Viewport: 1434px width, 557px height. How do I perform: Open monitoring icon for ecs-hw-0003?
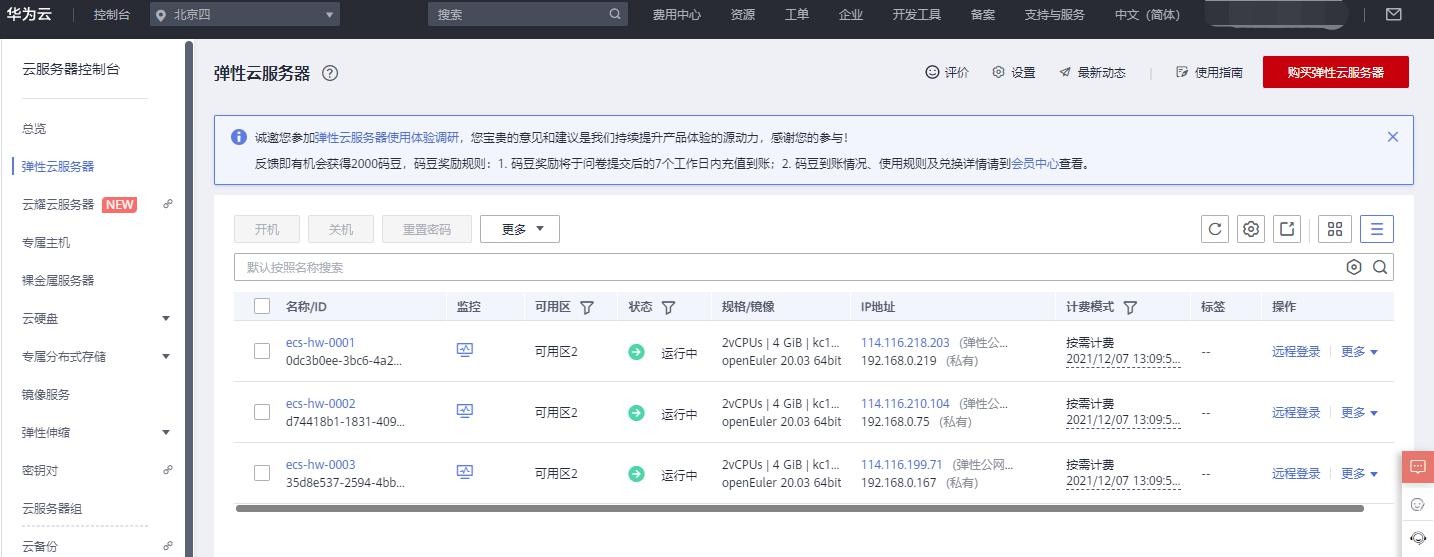pos(464,472)
